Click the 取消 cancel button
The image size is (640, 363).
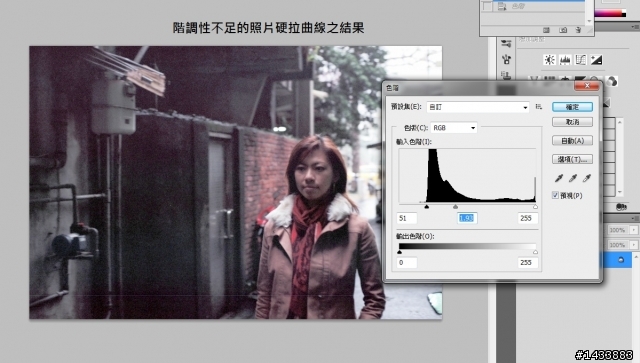tap(572, 122)
